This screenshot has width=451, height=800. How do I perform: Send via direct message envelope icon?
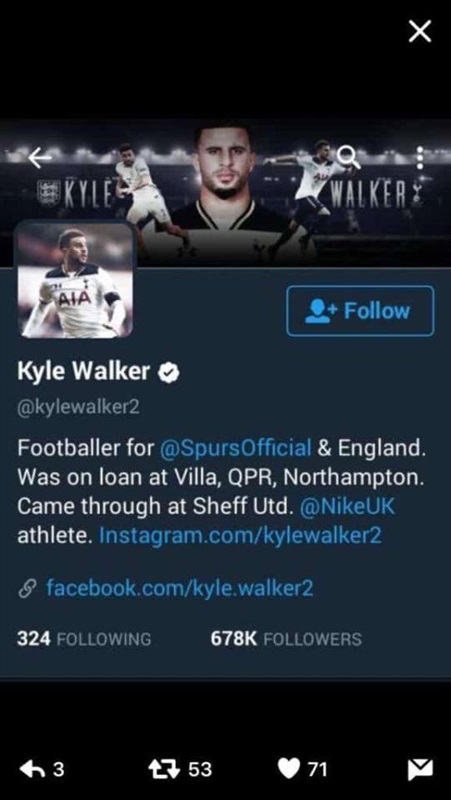(420, 769)
